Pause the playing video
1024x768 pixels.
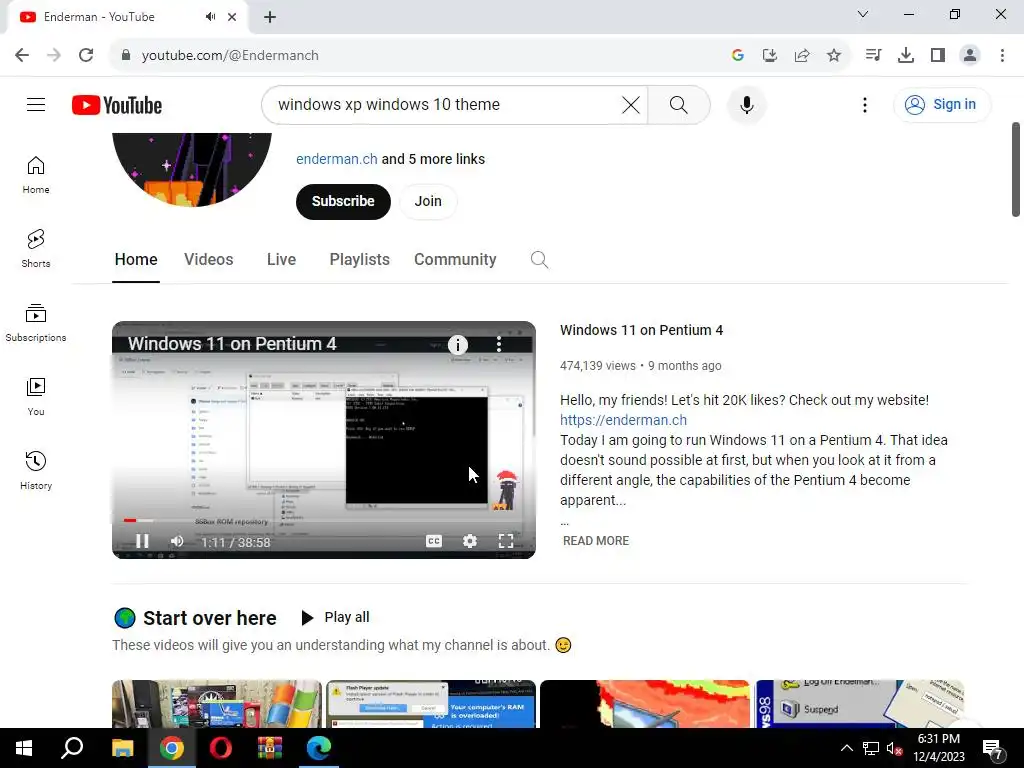point(142,541)
